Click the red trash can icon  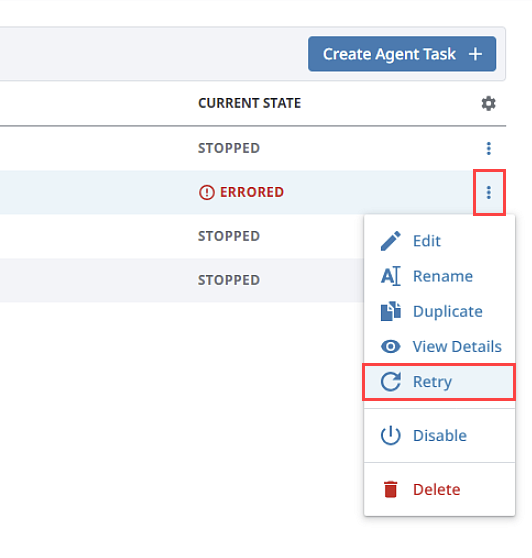pos(391,489)
